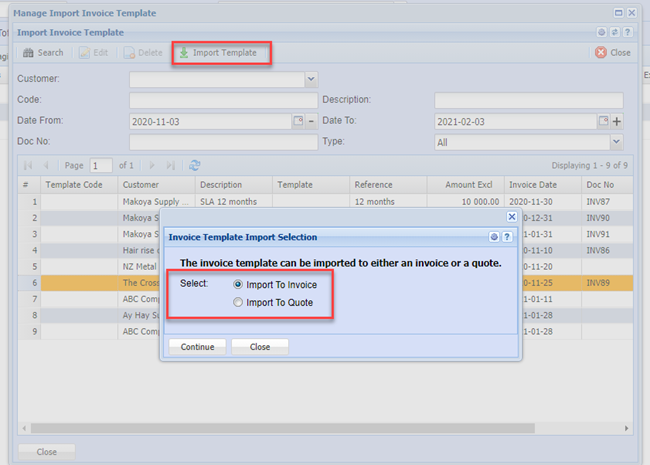The image size is (650, 465).
Task: Click the Search binoculars icon
Action: pos(29,53)
